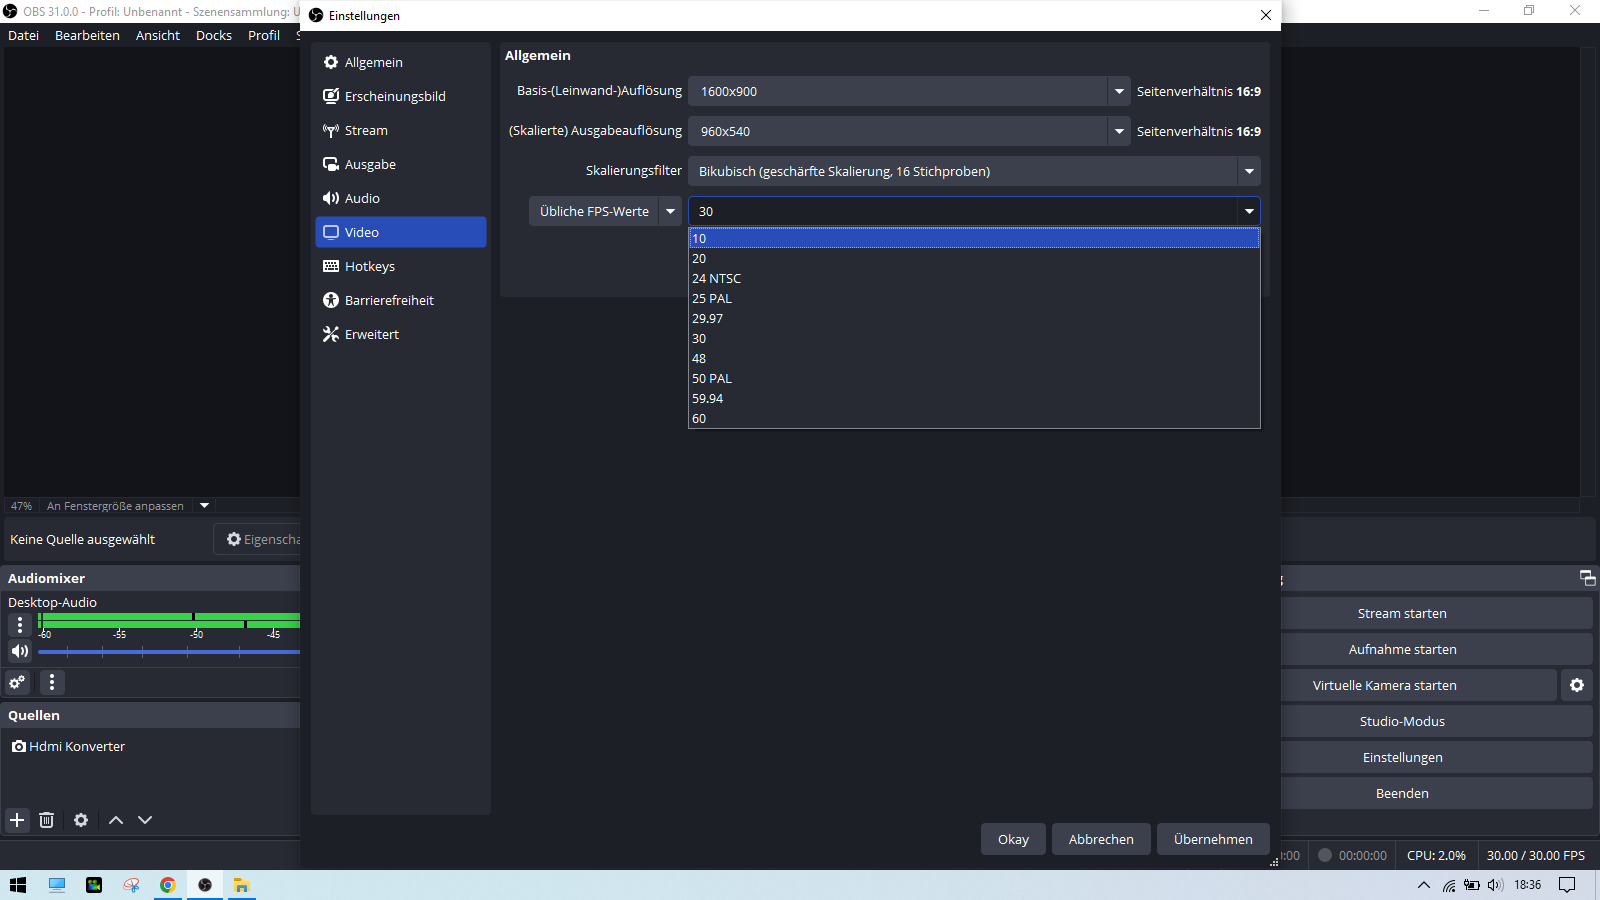Viewport: 1600px width, 900px height.
Task: Open the Profil menu in OBS
Action: [x=264, y=35]
